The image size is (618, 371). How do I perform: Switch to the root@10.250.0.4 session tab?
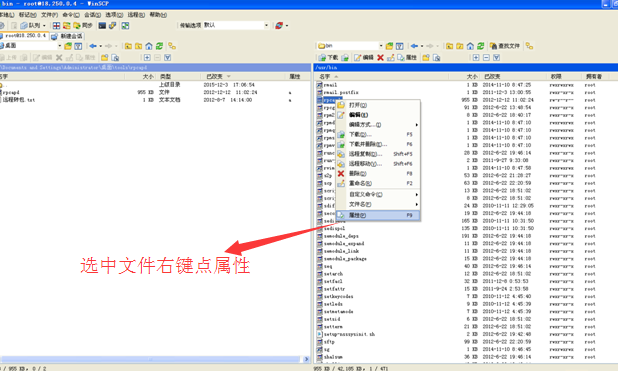(24, 36)
